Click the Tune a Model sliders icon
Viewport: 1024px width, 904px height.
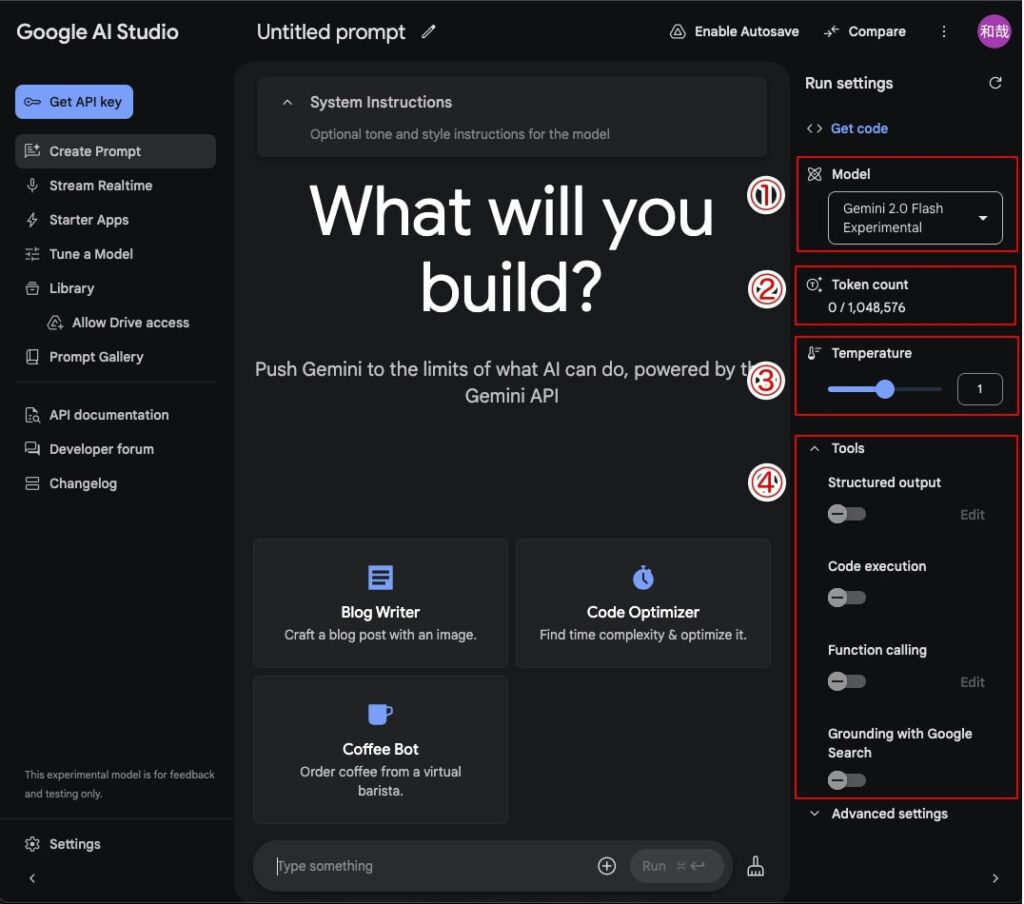point(32,254)
